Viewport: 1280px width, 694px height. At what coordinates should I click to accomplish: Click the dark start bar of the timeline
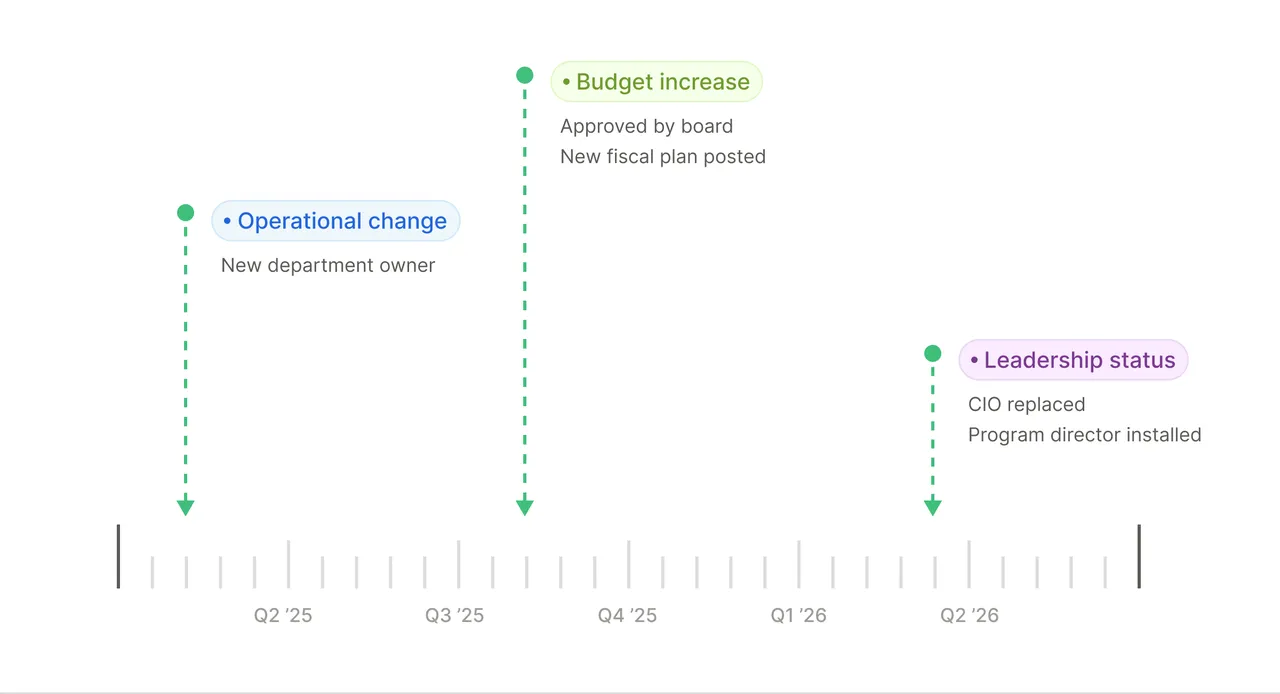[x=118, y=556]
